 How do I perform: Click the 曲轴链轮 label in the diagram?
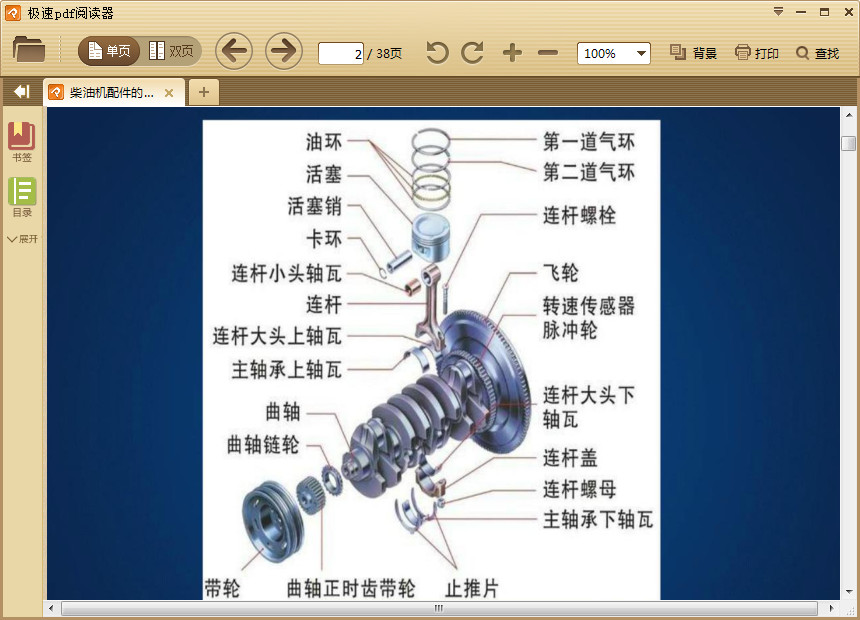[263, 444]
